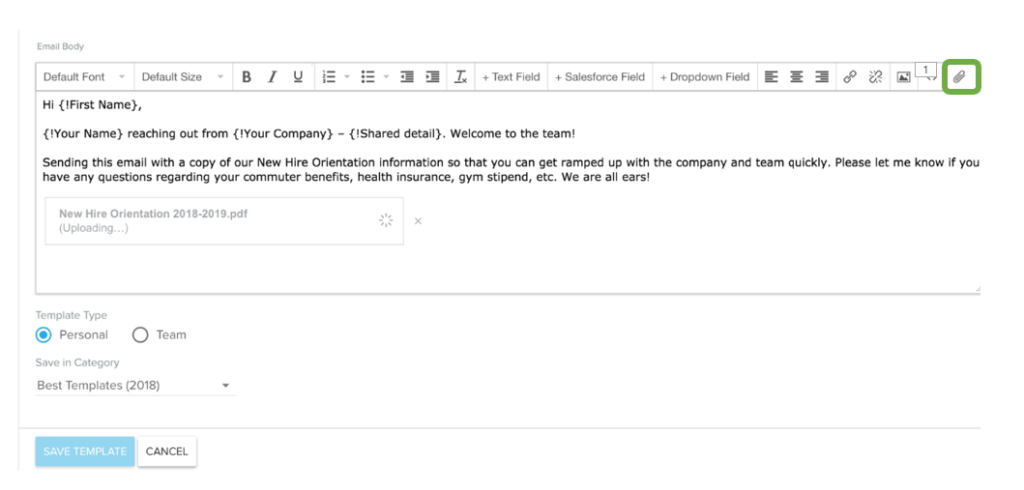
Task: Click the Save Template button
Action: coord(84,452)
